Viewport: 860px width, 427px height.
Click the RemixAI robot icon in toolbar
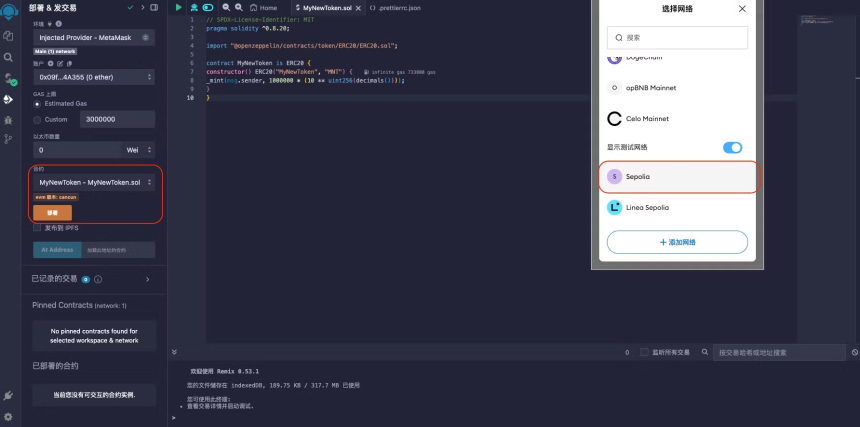(194, 8)
